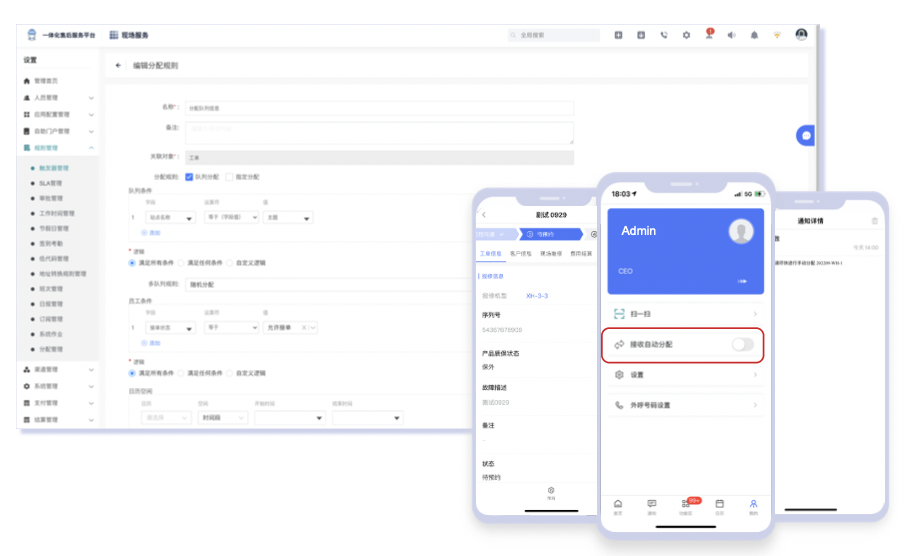The height and width of the screenshot is (556, 922).
Task: Select the 满足任何条件 radio button
Action: click(x=182, y=262)
